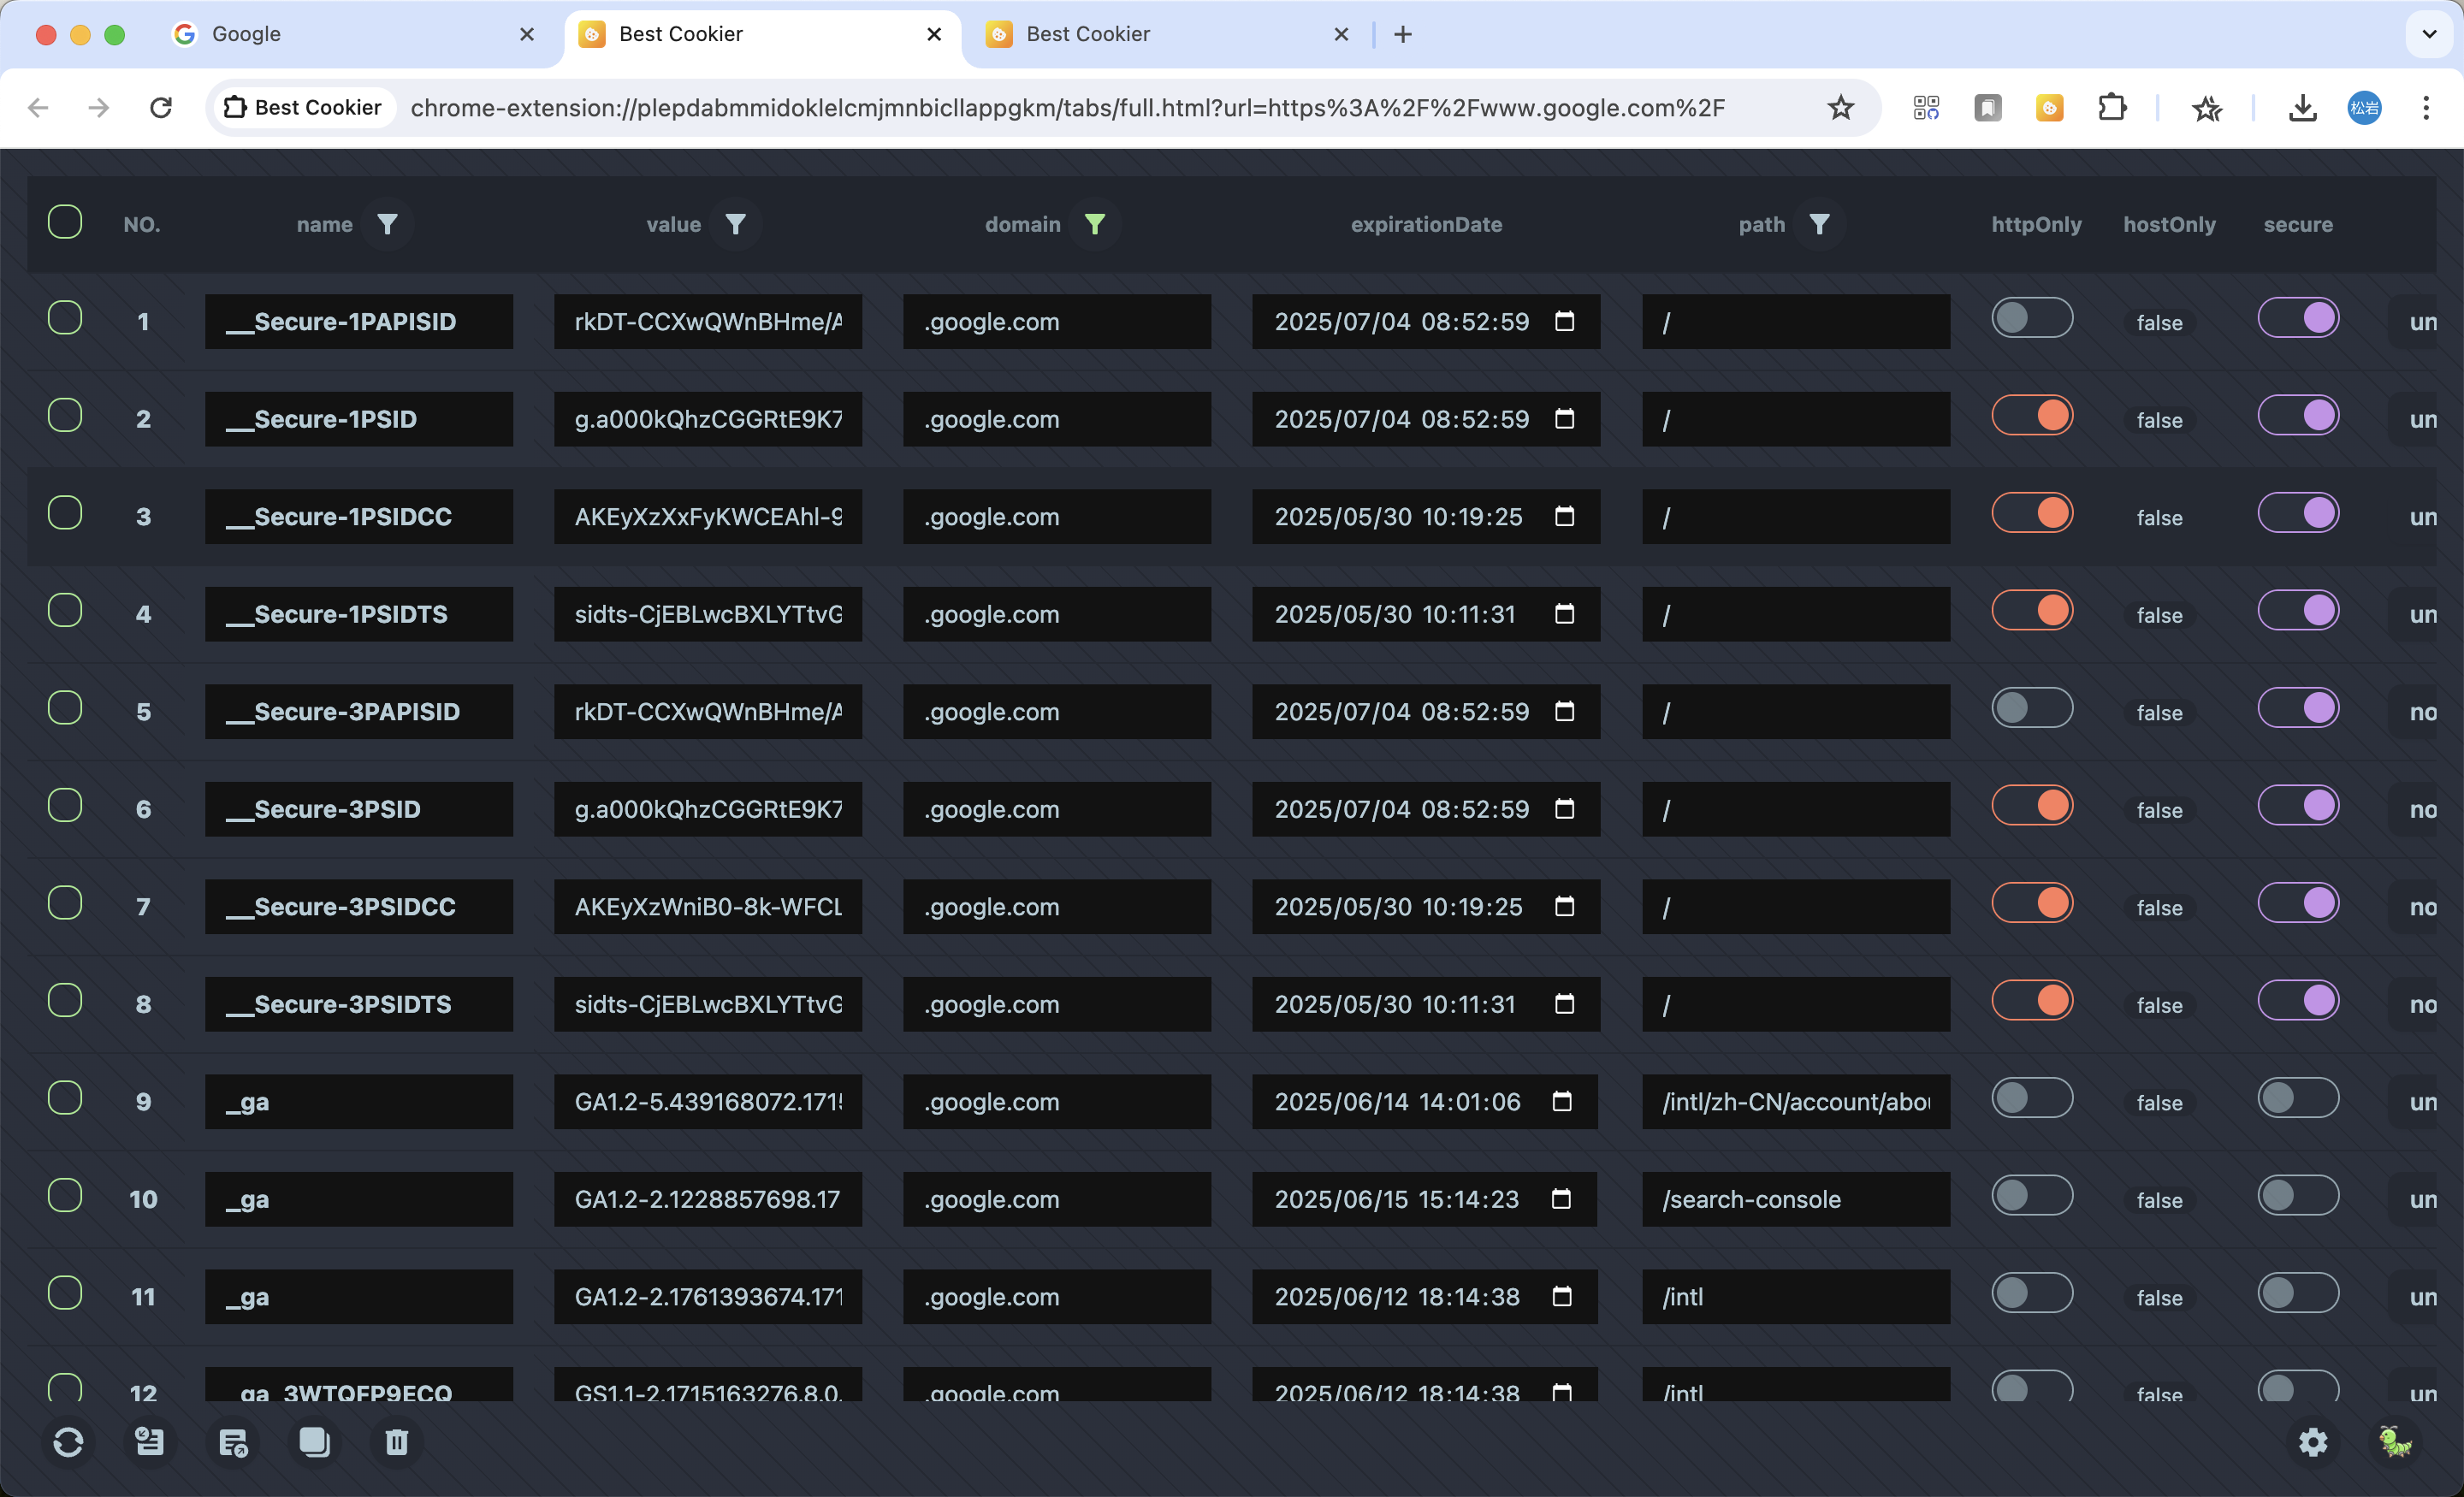Image resolution: width=2464 pixels, height=1497 pixels.
Task: Bookmark this page with star icon
Action: tap(1840, 108)
